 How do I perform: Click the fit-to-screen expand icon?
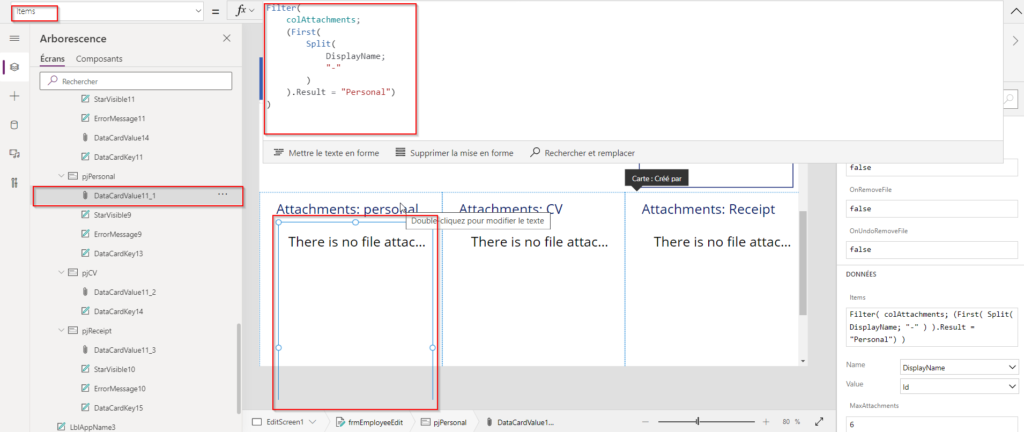click(x=820, y=422)
